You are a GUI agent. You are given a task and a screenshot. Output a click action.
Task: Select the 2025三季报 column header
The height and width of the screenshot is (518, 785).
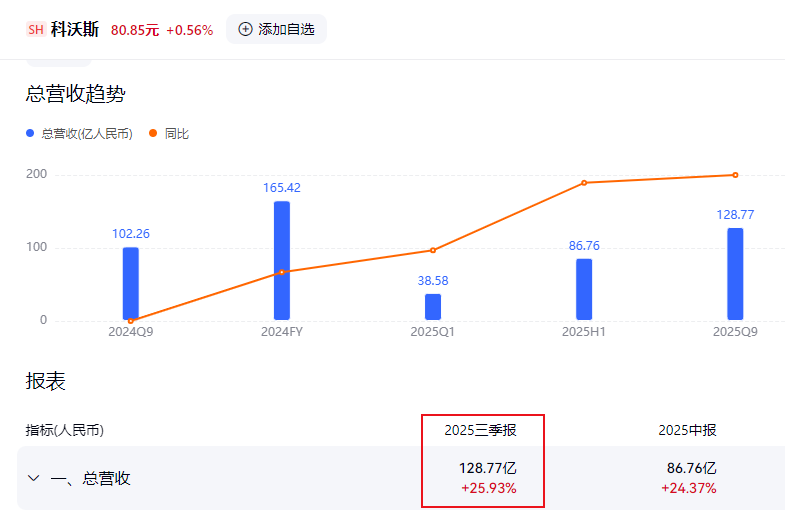point(481,430)
